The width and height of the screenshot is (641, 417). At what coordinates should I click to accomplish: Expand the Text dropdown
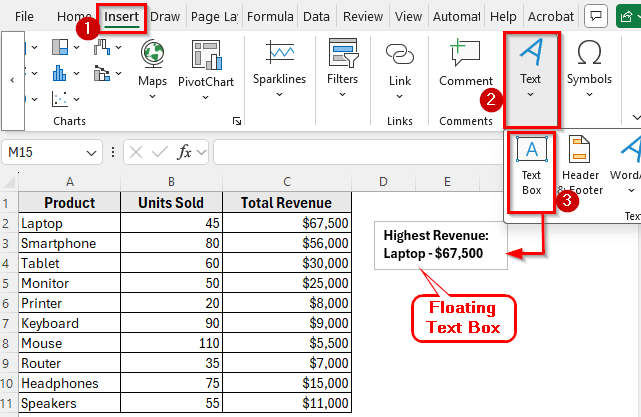pos(531,68)
